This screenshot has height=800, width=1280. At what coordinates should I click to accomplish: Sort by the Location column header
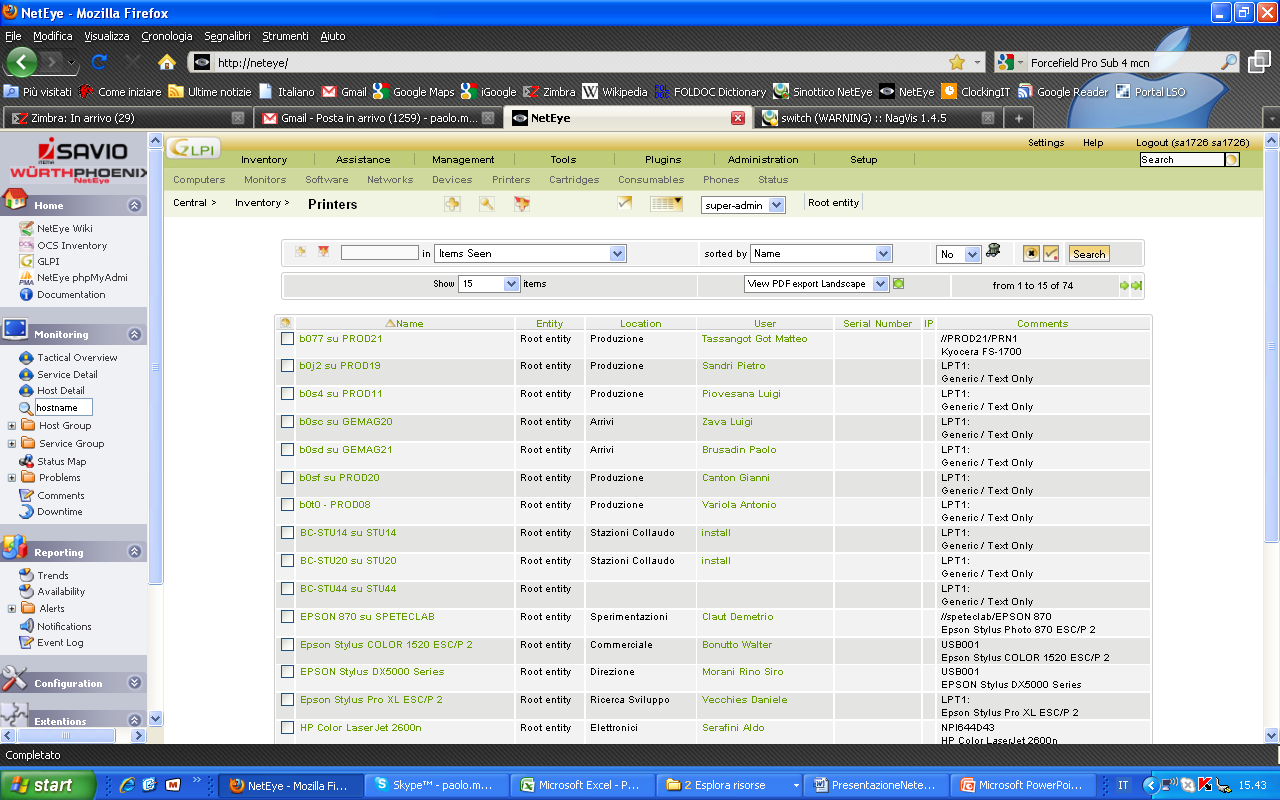[x=640, y=324]
